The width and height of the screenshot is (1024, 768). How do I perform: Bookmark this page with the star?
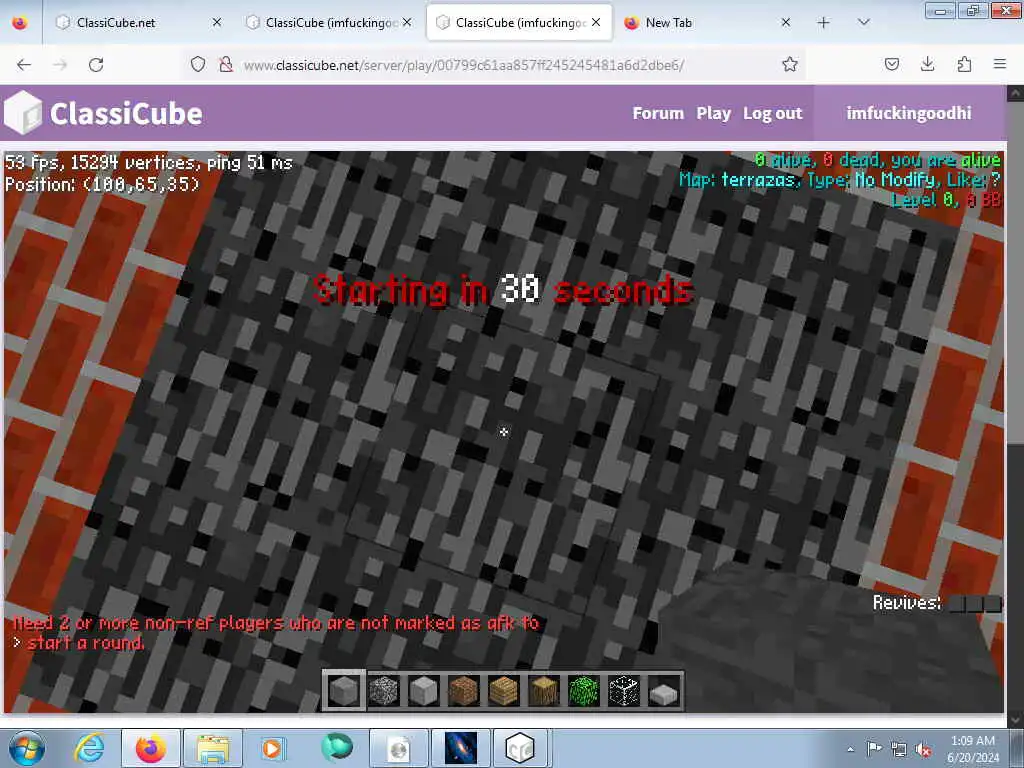(790, 64)
